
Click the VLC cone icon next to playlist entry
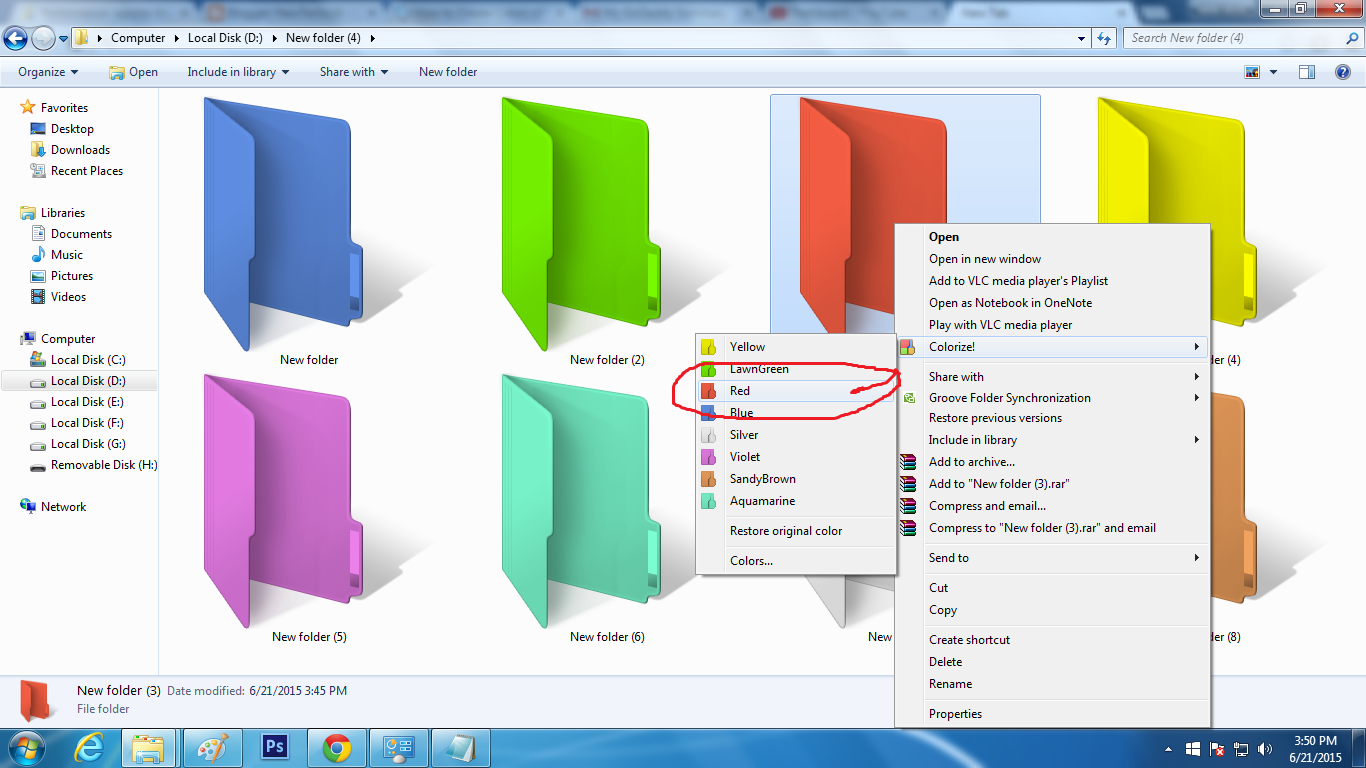(x=908, y=281)
